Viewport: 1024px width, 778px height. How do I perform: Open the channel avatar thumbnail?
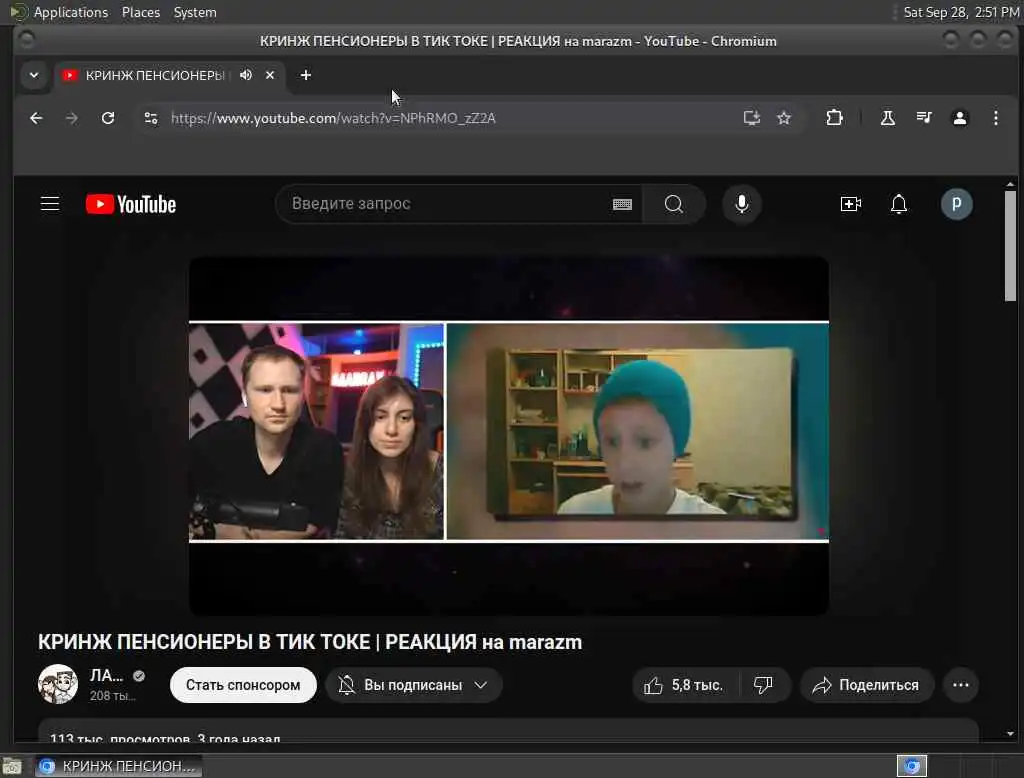[x=57, y=684]
